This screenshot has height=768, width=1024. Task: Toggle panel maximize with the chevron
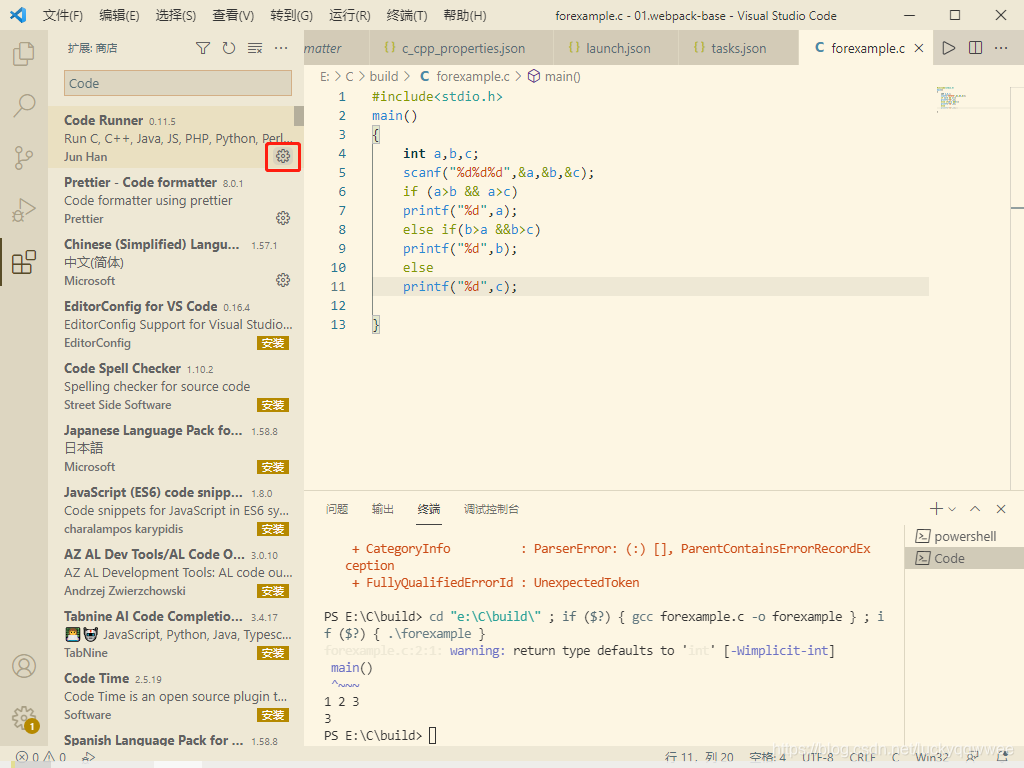(975, 508)
